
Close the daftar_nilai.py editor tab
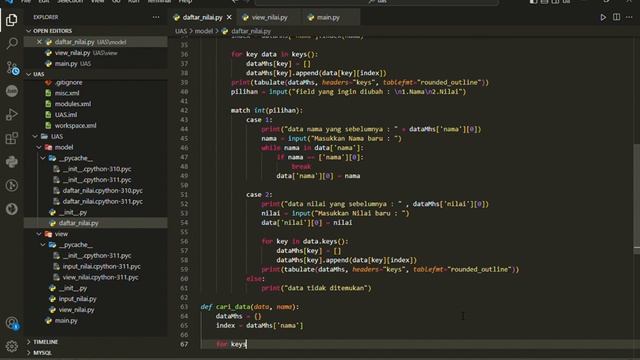(x=229, y=17)
